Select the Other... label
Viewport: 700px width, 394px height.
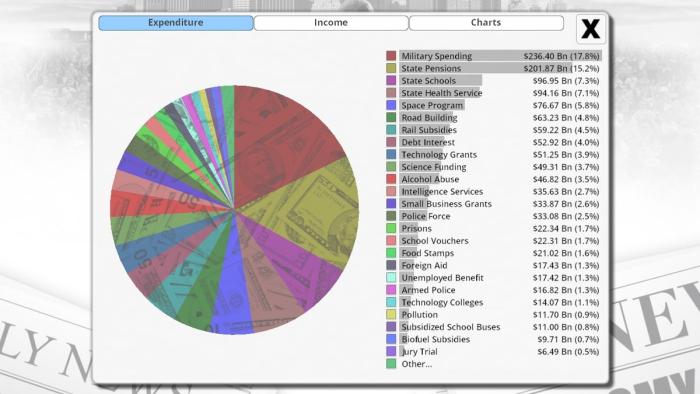(x=417, y=364)
